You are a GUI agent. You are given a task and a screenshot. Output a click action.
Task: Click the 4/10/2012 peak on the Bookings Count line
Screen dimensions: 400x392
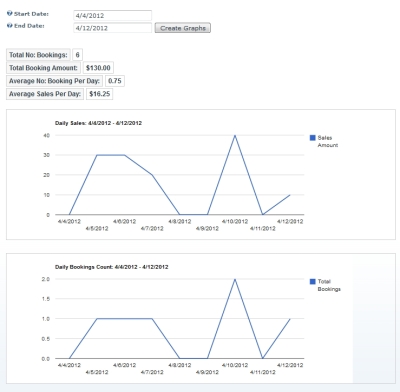[235, 279]
